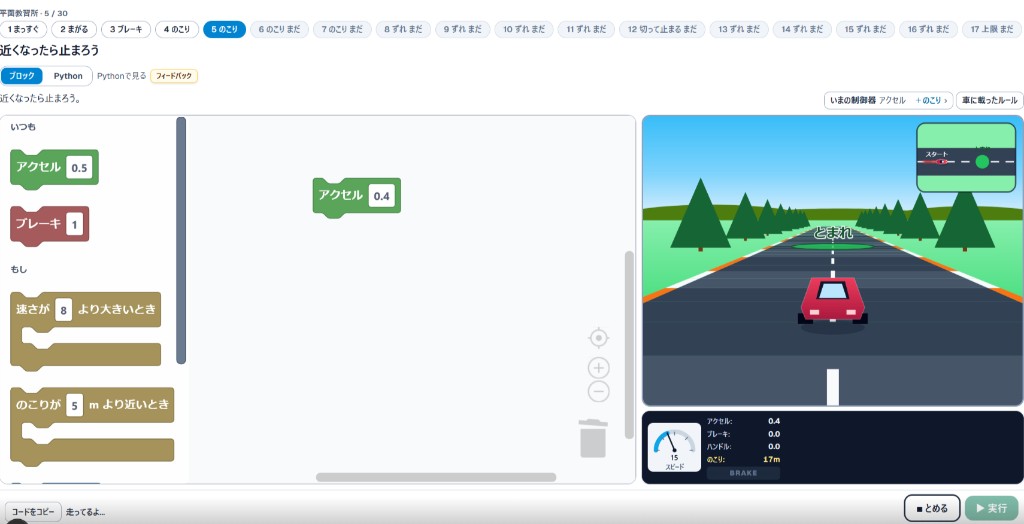Go to lesson 4 のこり

click(x=177, y=29)
